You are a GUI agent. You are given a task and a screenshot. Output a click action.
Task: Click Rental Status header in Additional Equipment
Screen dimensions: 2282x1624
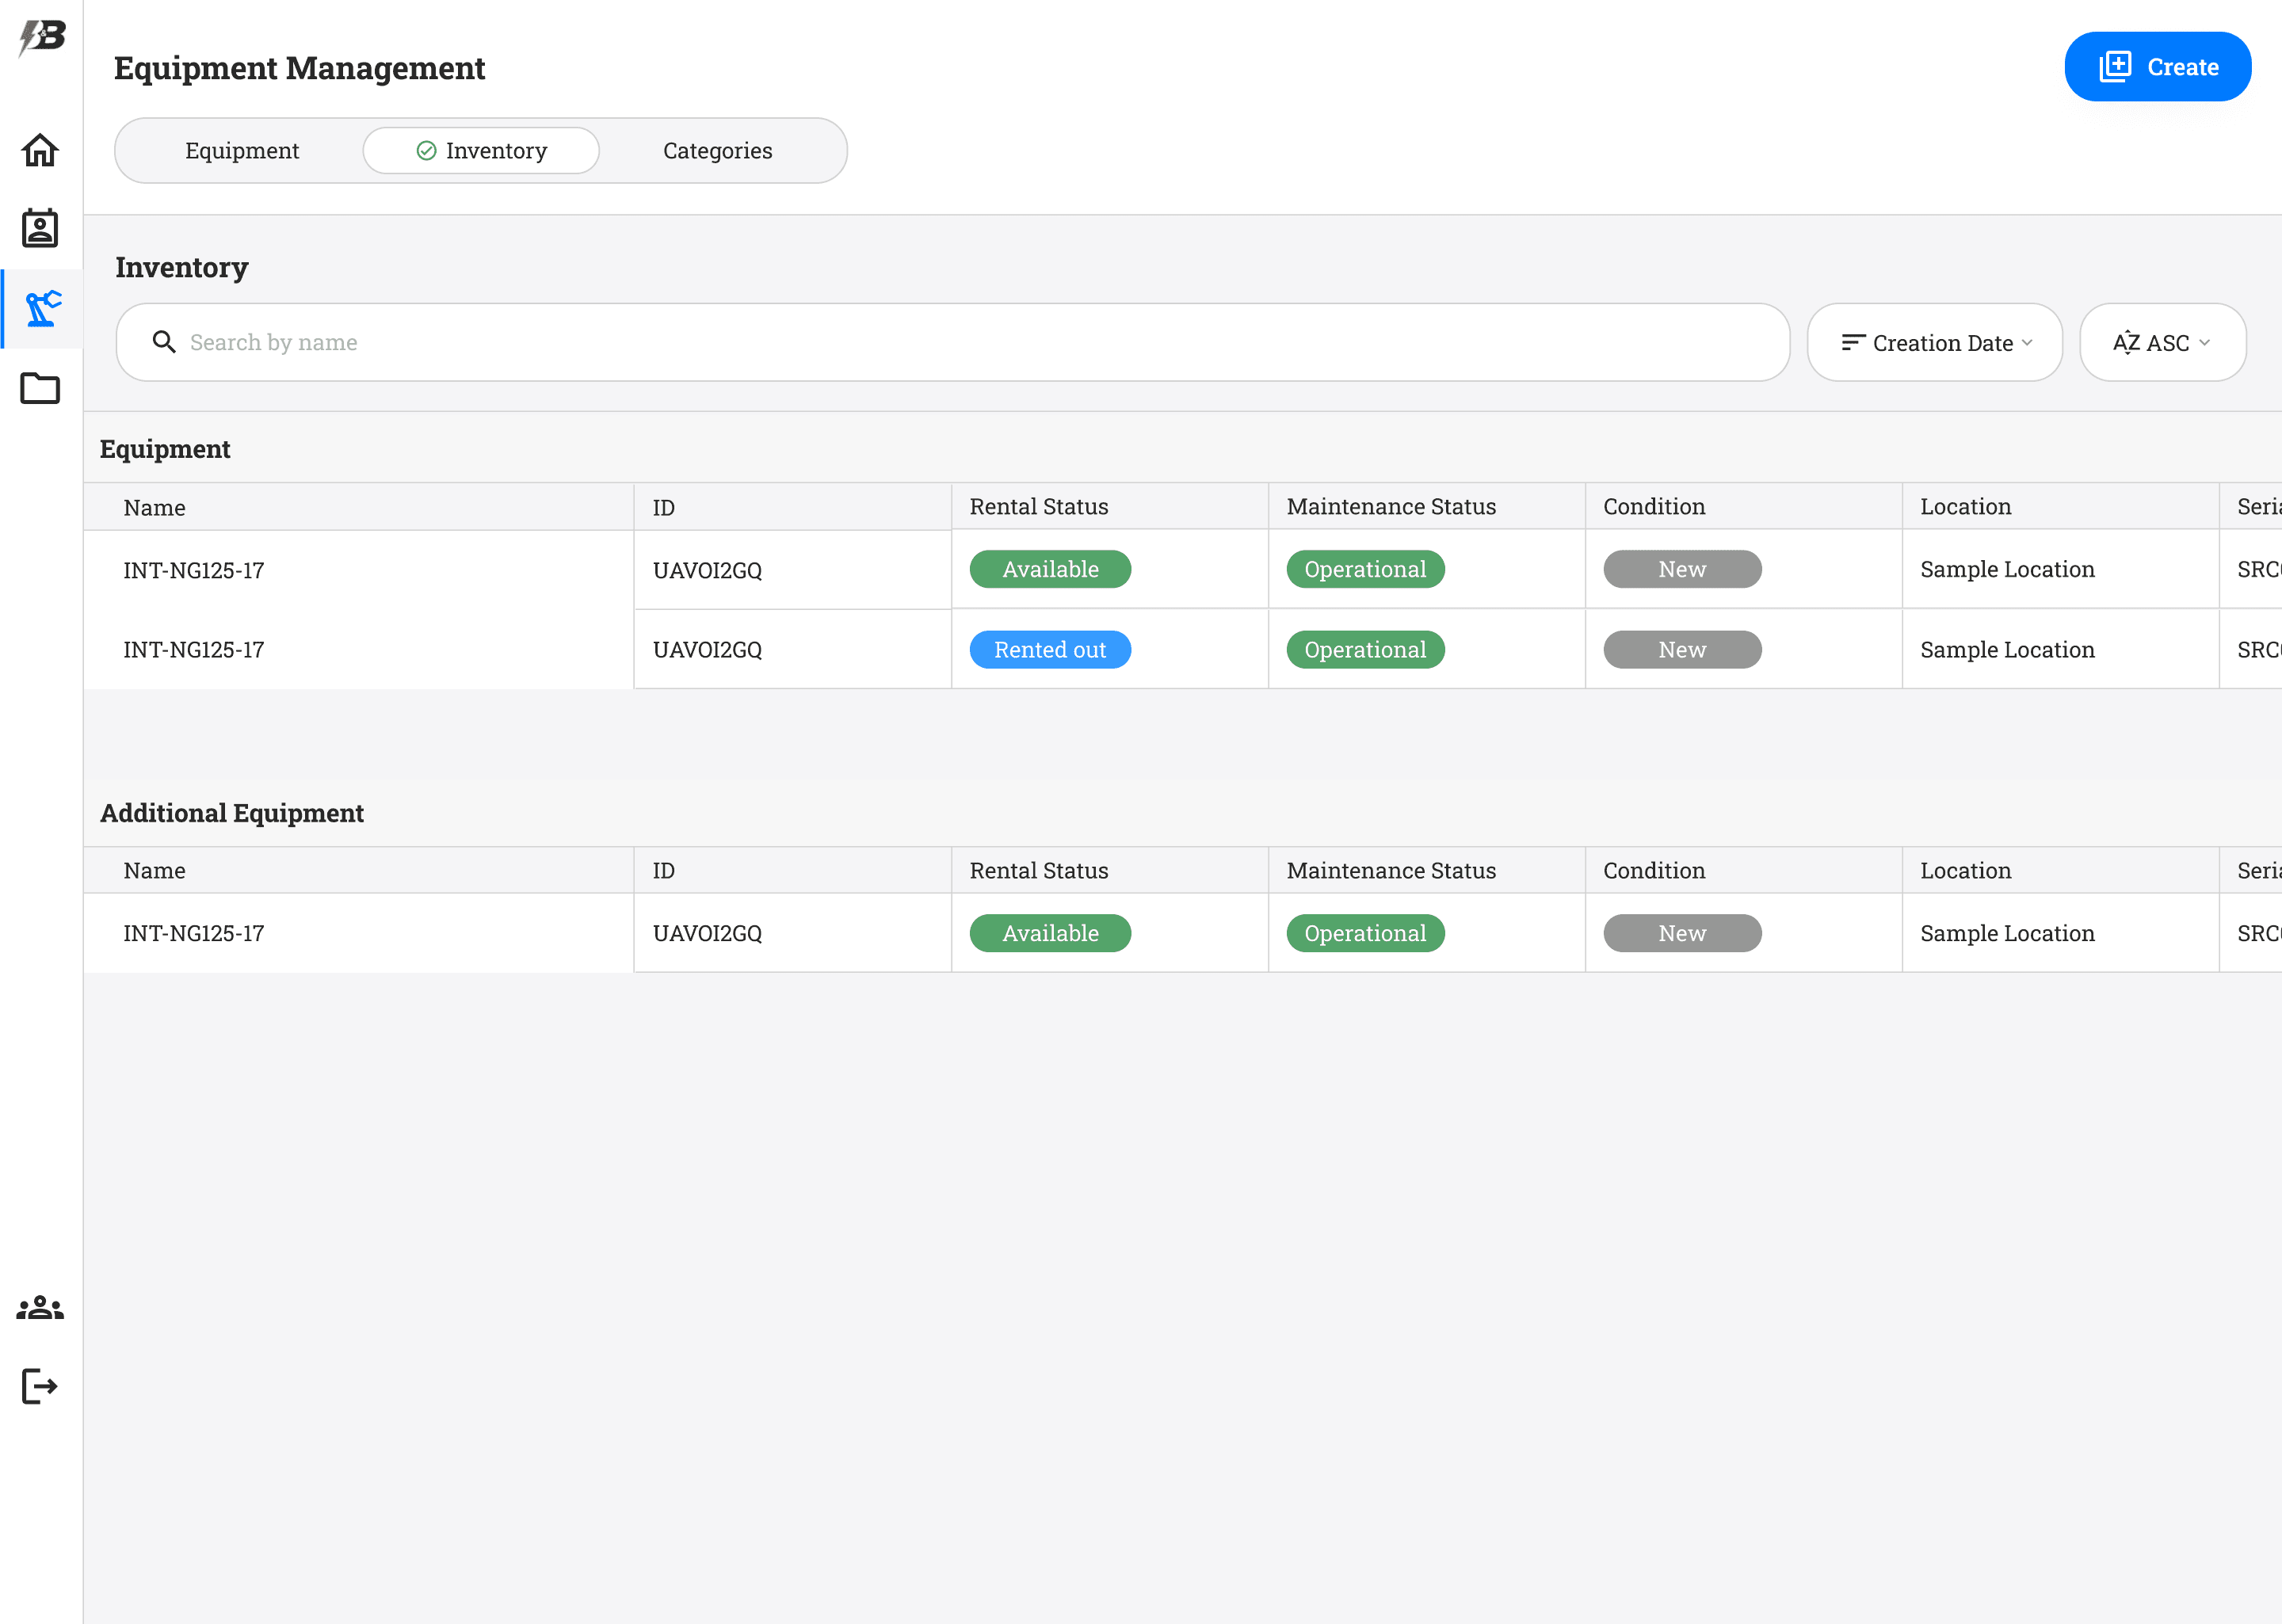[1039, 871]
